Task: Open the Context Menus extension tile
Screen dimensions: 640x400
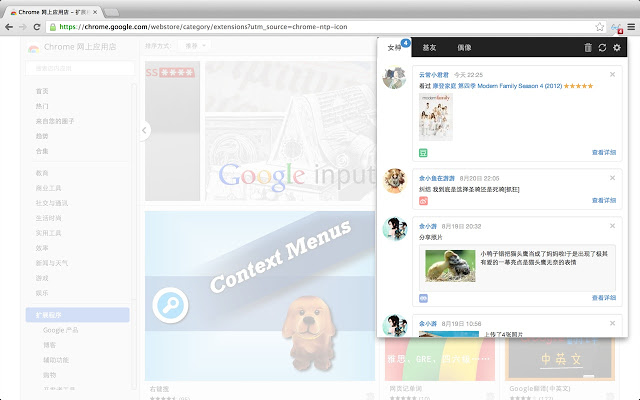Action: (260, 296)
